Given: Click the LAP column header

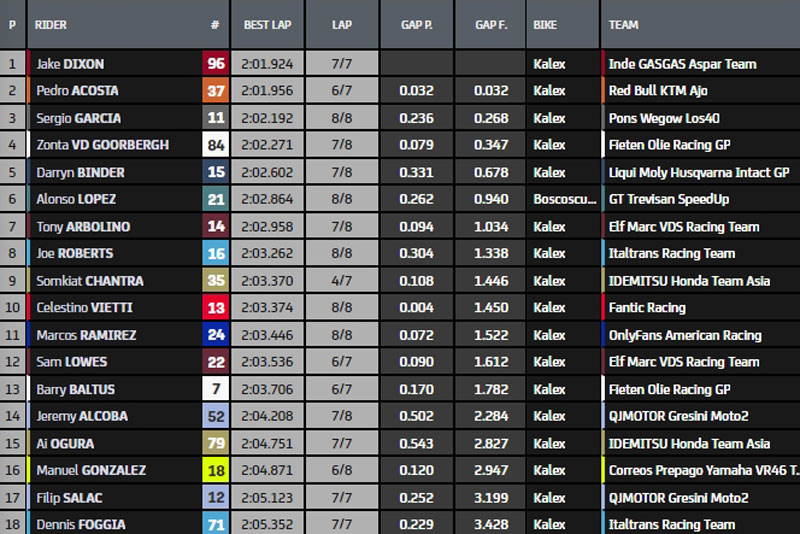Looking at the screenshot, I should (342, 24).
